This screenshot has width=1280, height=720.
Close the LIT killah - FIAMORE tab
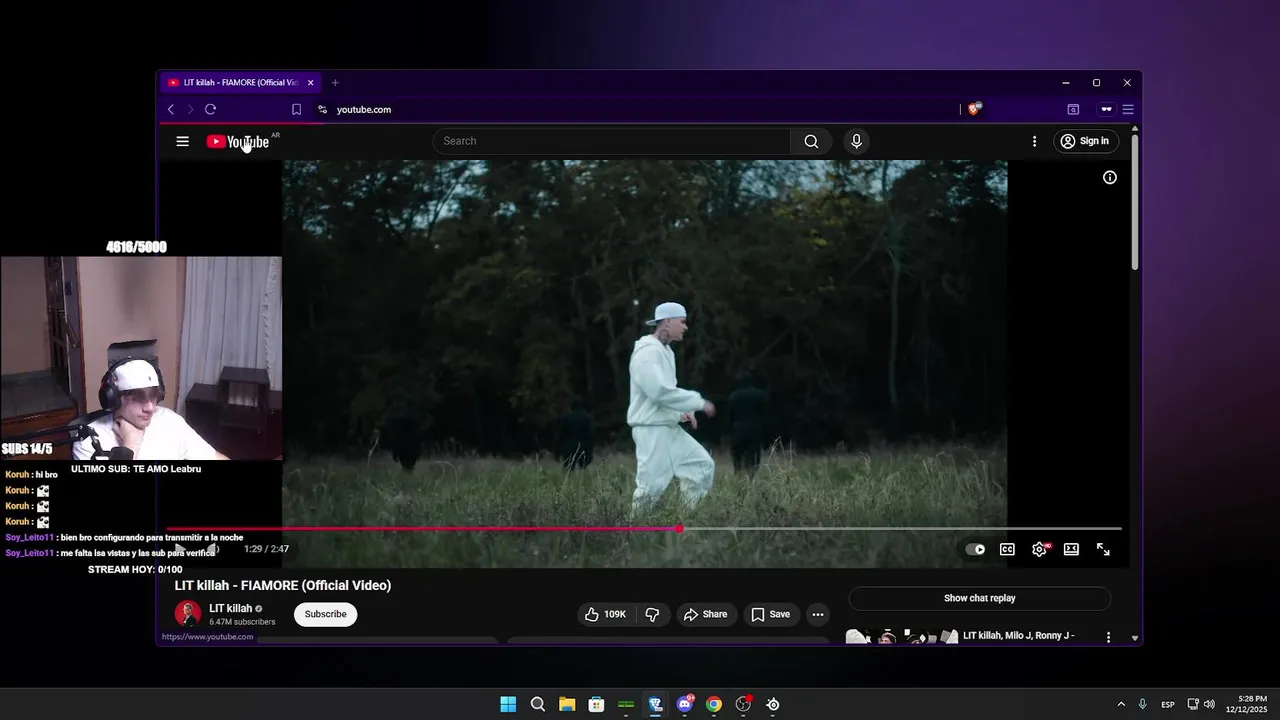310,83
